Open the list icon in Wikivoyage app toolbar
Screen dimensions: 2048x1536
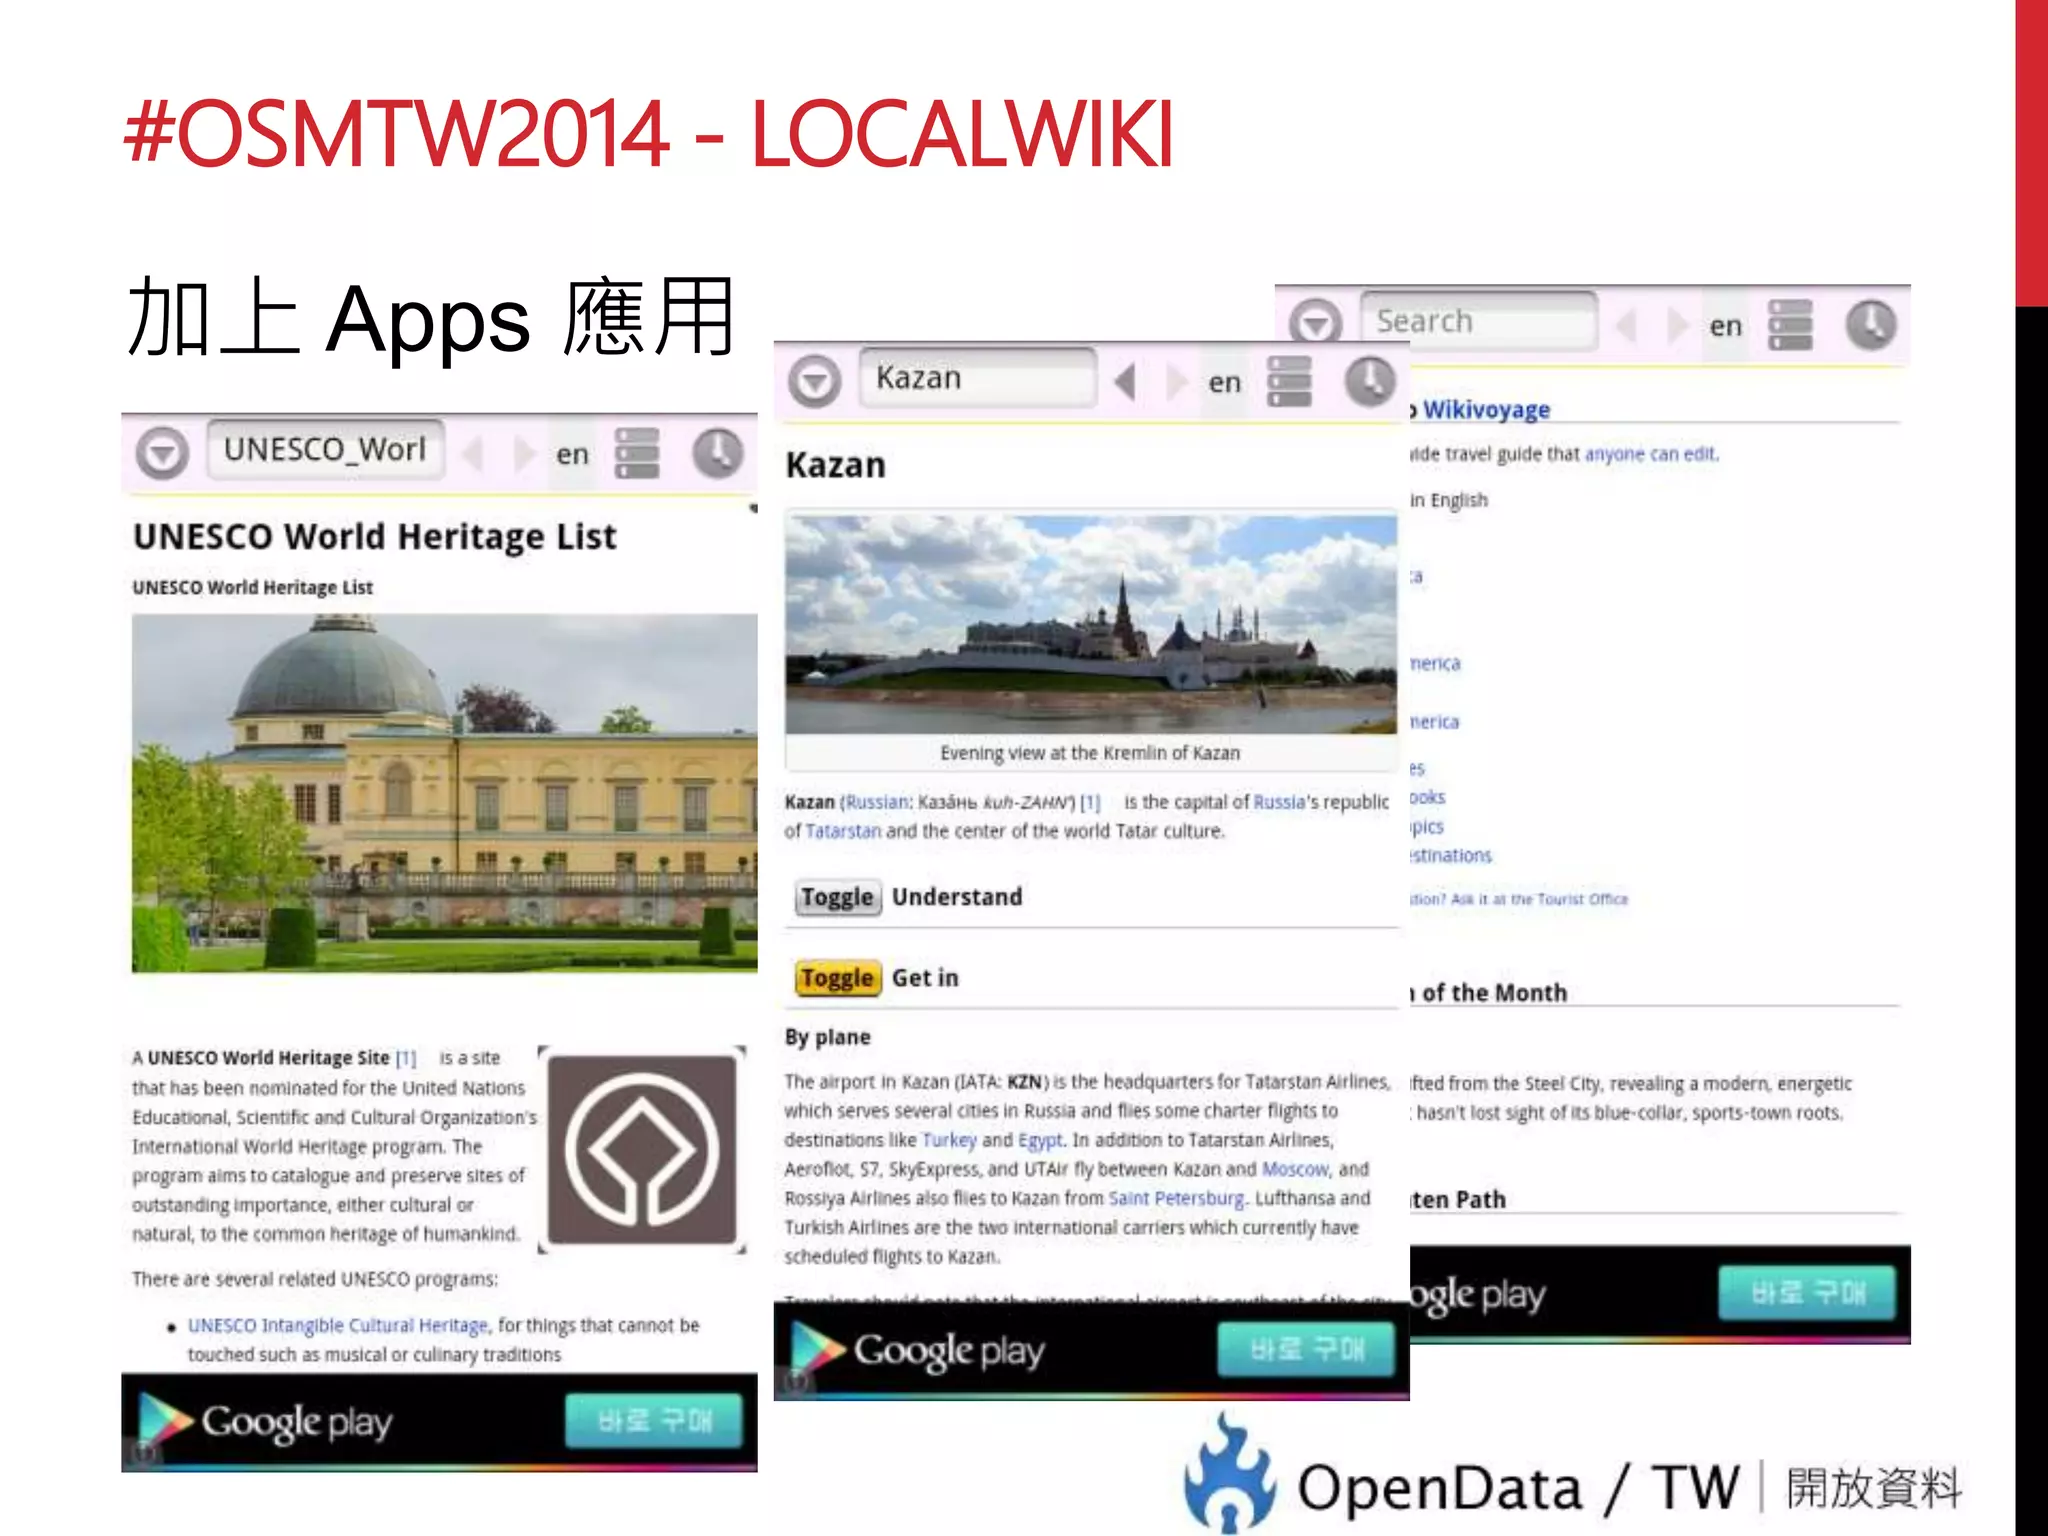1790,324
